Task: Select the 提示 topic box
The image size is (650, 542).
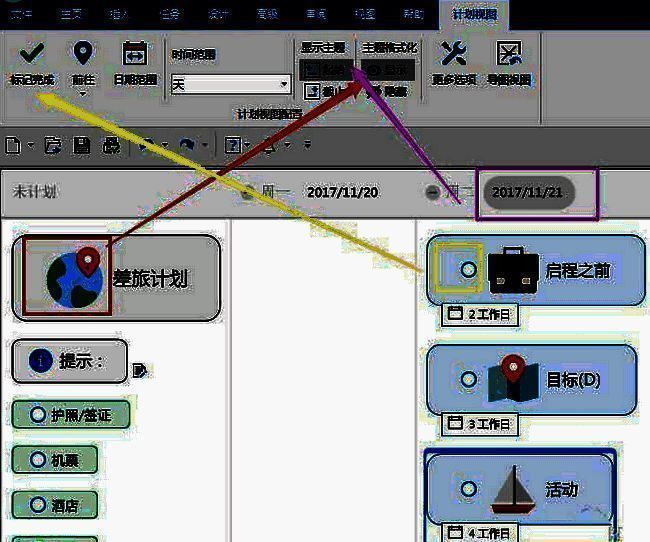Action: click(x=69, y=361)
